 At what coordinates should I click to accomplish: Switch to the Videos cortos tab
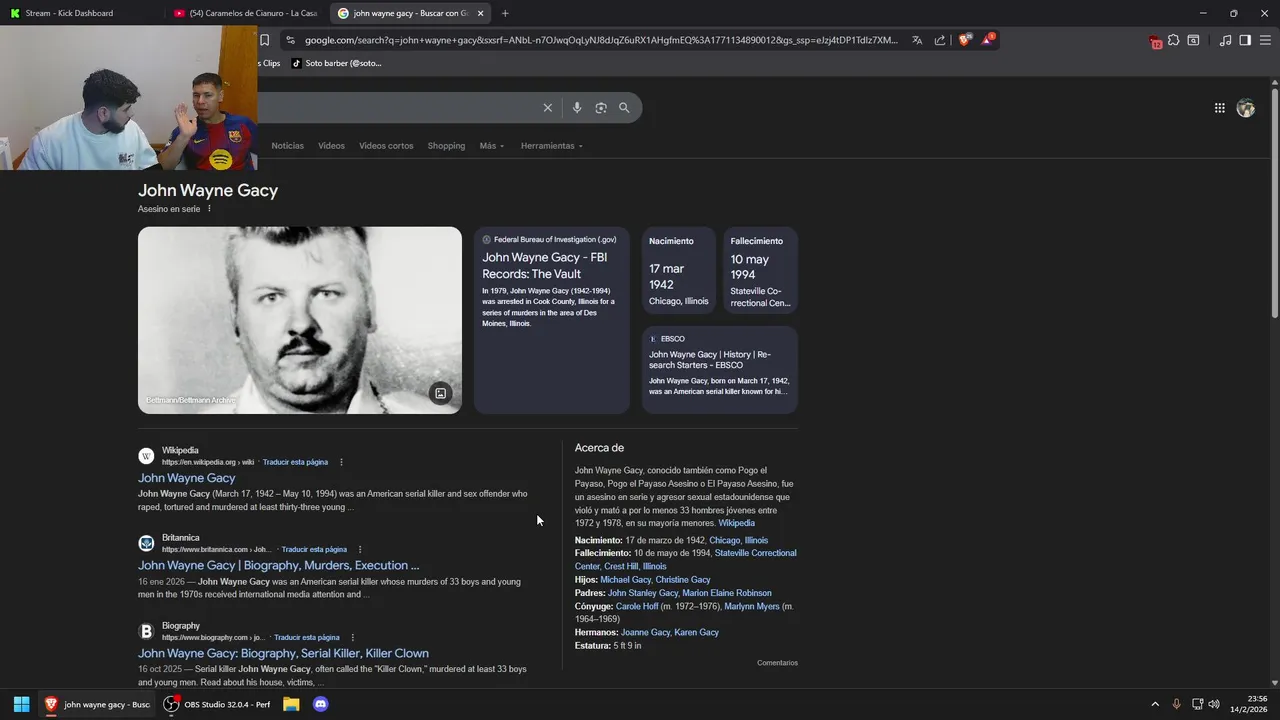[386, 146]
